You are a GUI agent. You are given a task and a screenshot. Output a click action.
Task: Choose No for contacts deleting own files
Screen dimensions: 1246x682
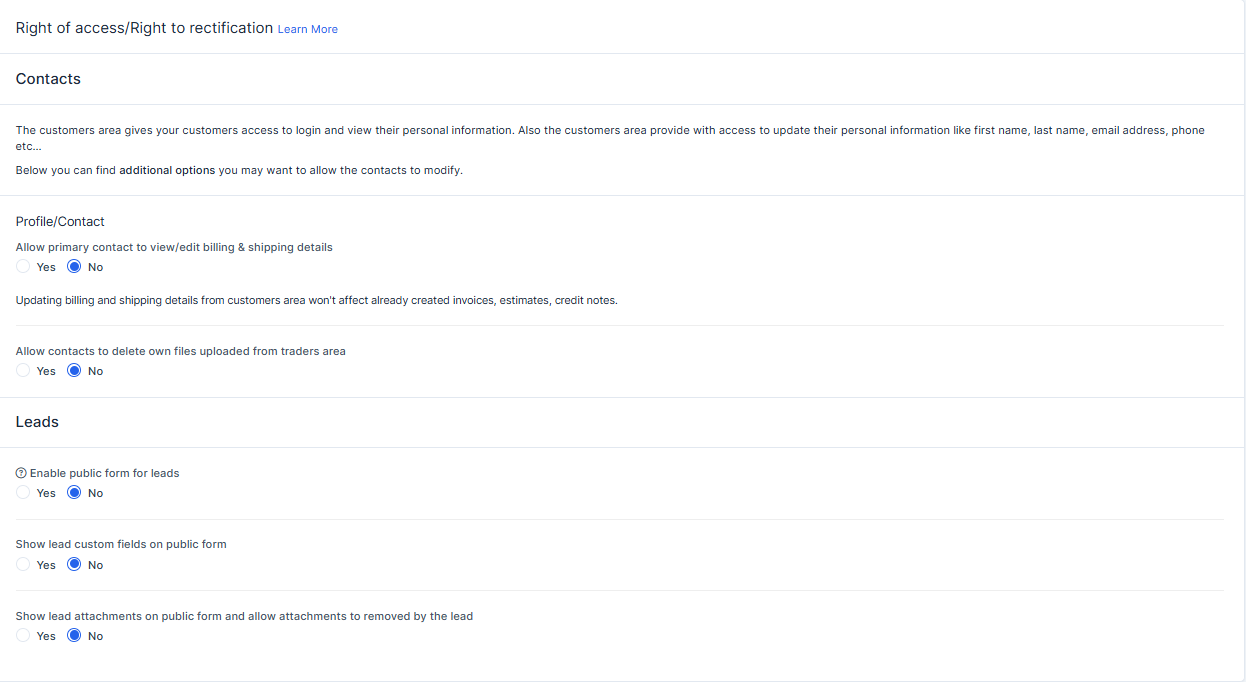(74, 371)
